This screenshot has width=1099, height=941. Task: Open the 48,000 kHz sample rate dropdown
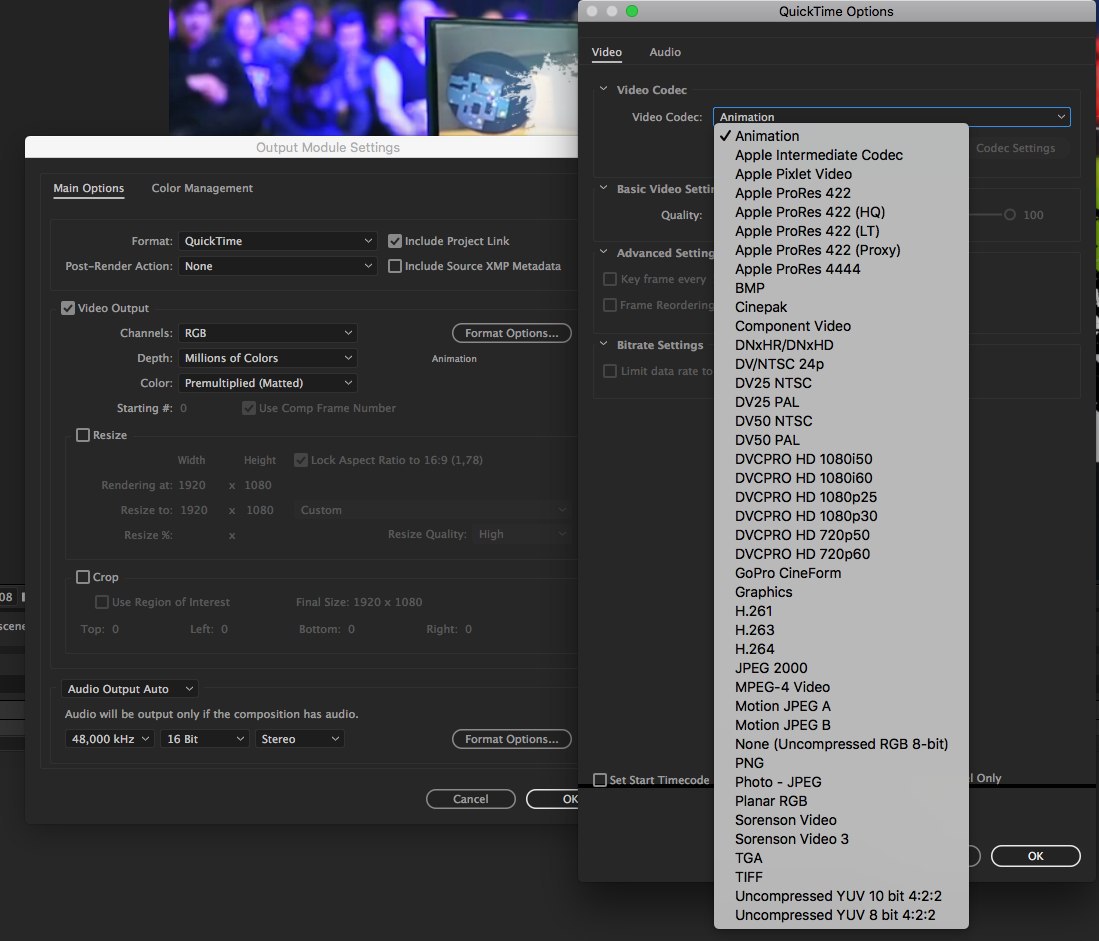(110, 739)
